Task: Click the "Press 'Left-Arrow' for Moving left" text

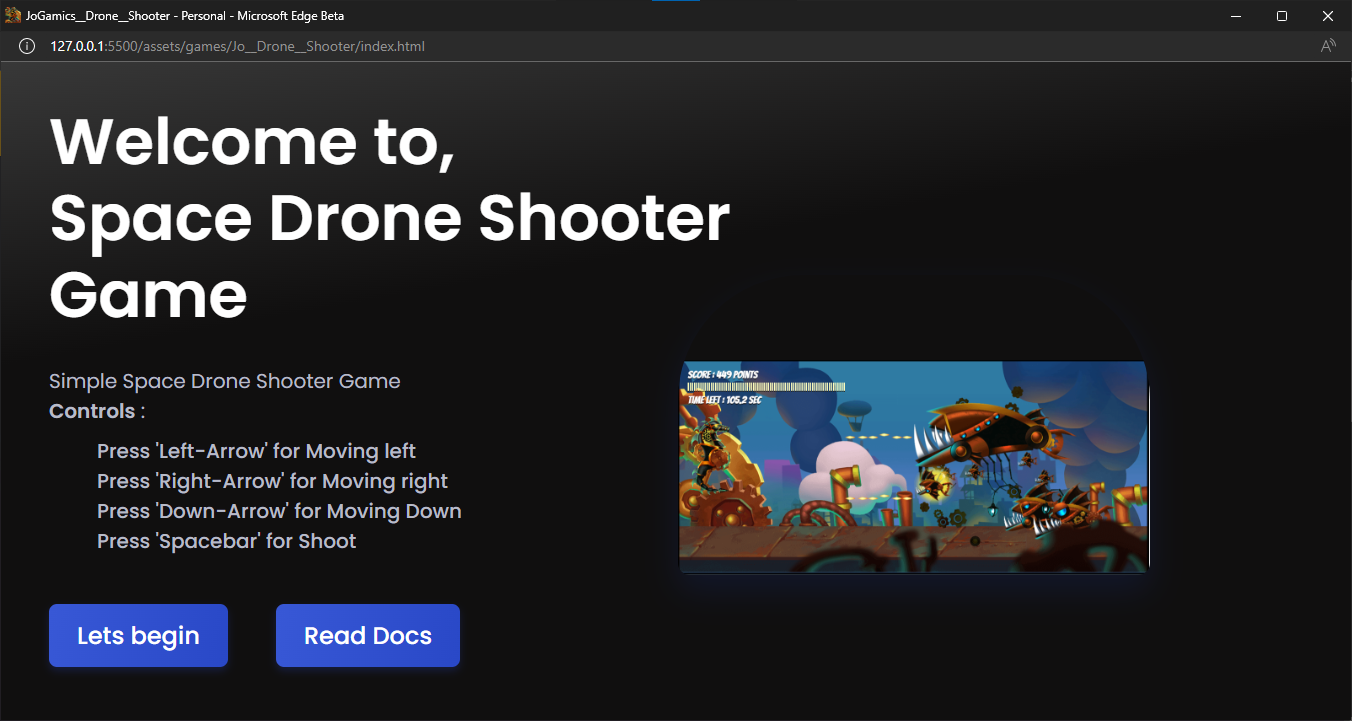Action: 256,451
